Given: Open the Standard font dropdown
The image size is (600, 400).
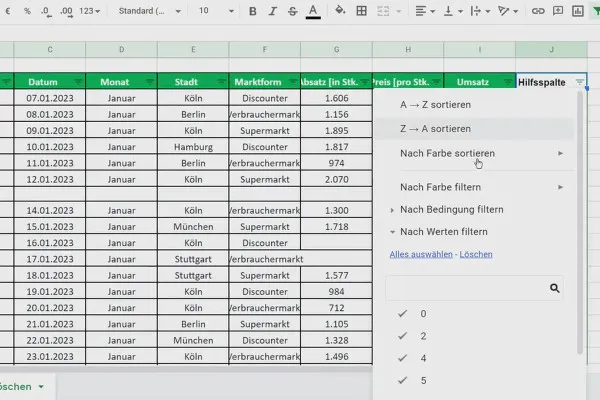Looking at the screenshot, I should (x=149, y=11).
